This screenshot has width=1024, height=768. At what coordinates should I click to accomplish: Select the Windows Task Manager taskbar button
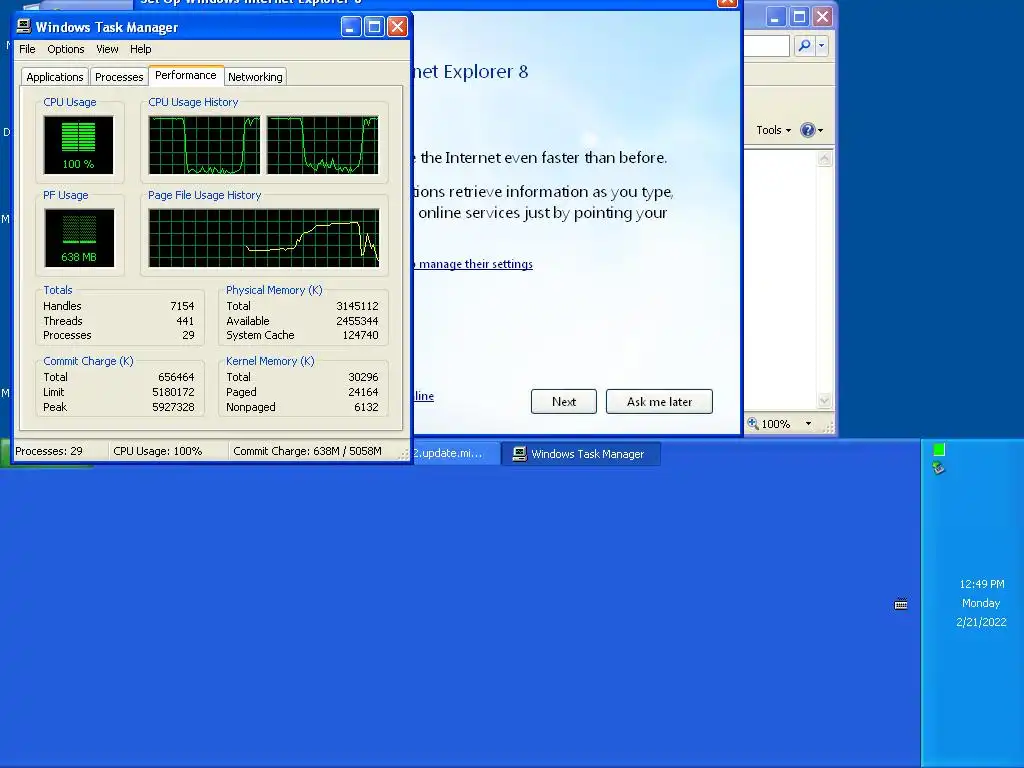click(581, 454)
